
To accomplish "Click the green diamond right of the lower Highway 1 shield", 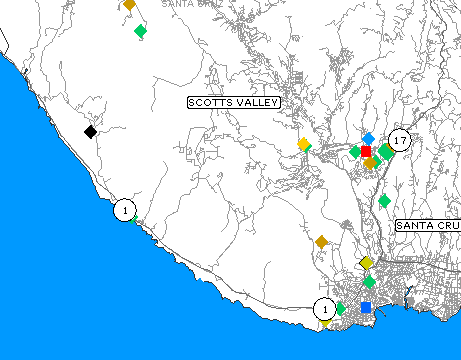I will pos(341,309).
